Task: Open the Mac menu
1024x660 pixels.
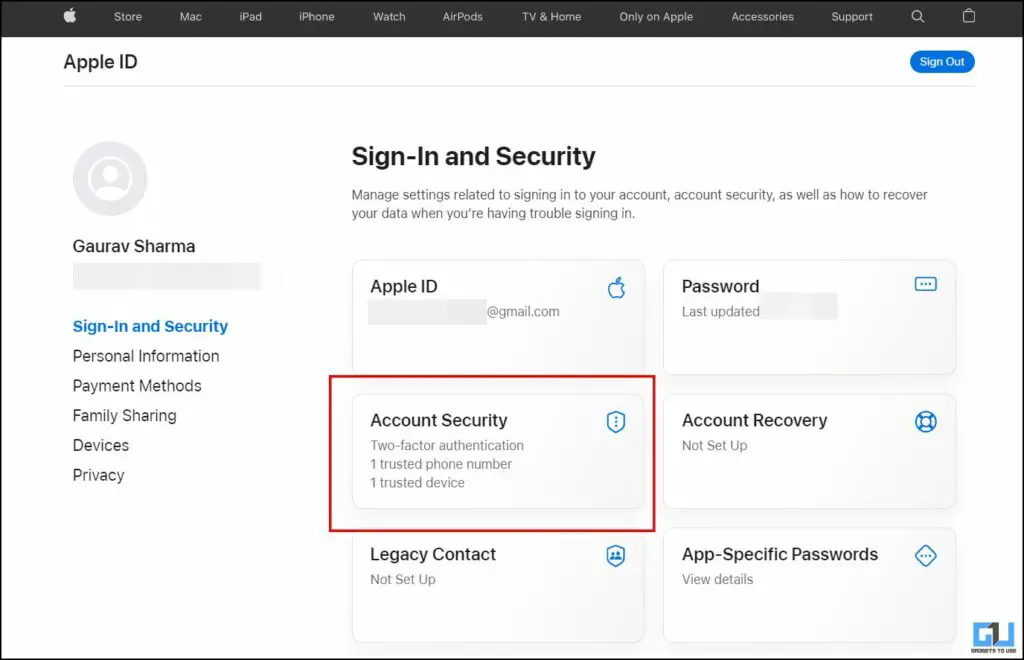Action: [x=191, y=17]
